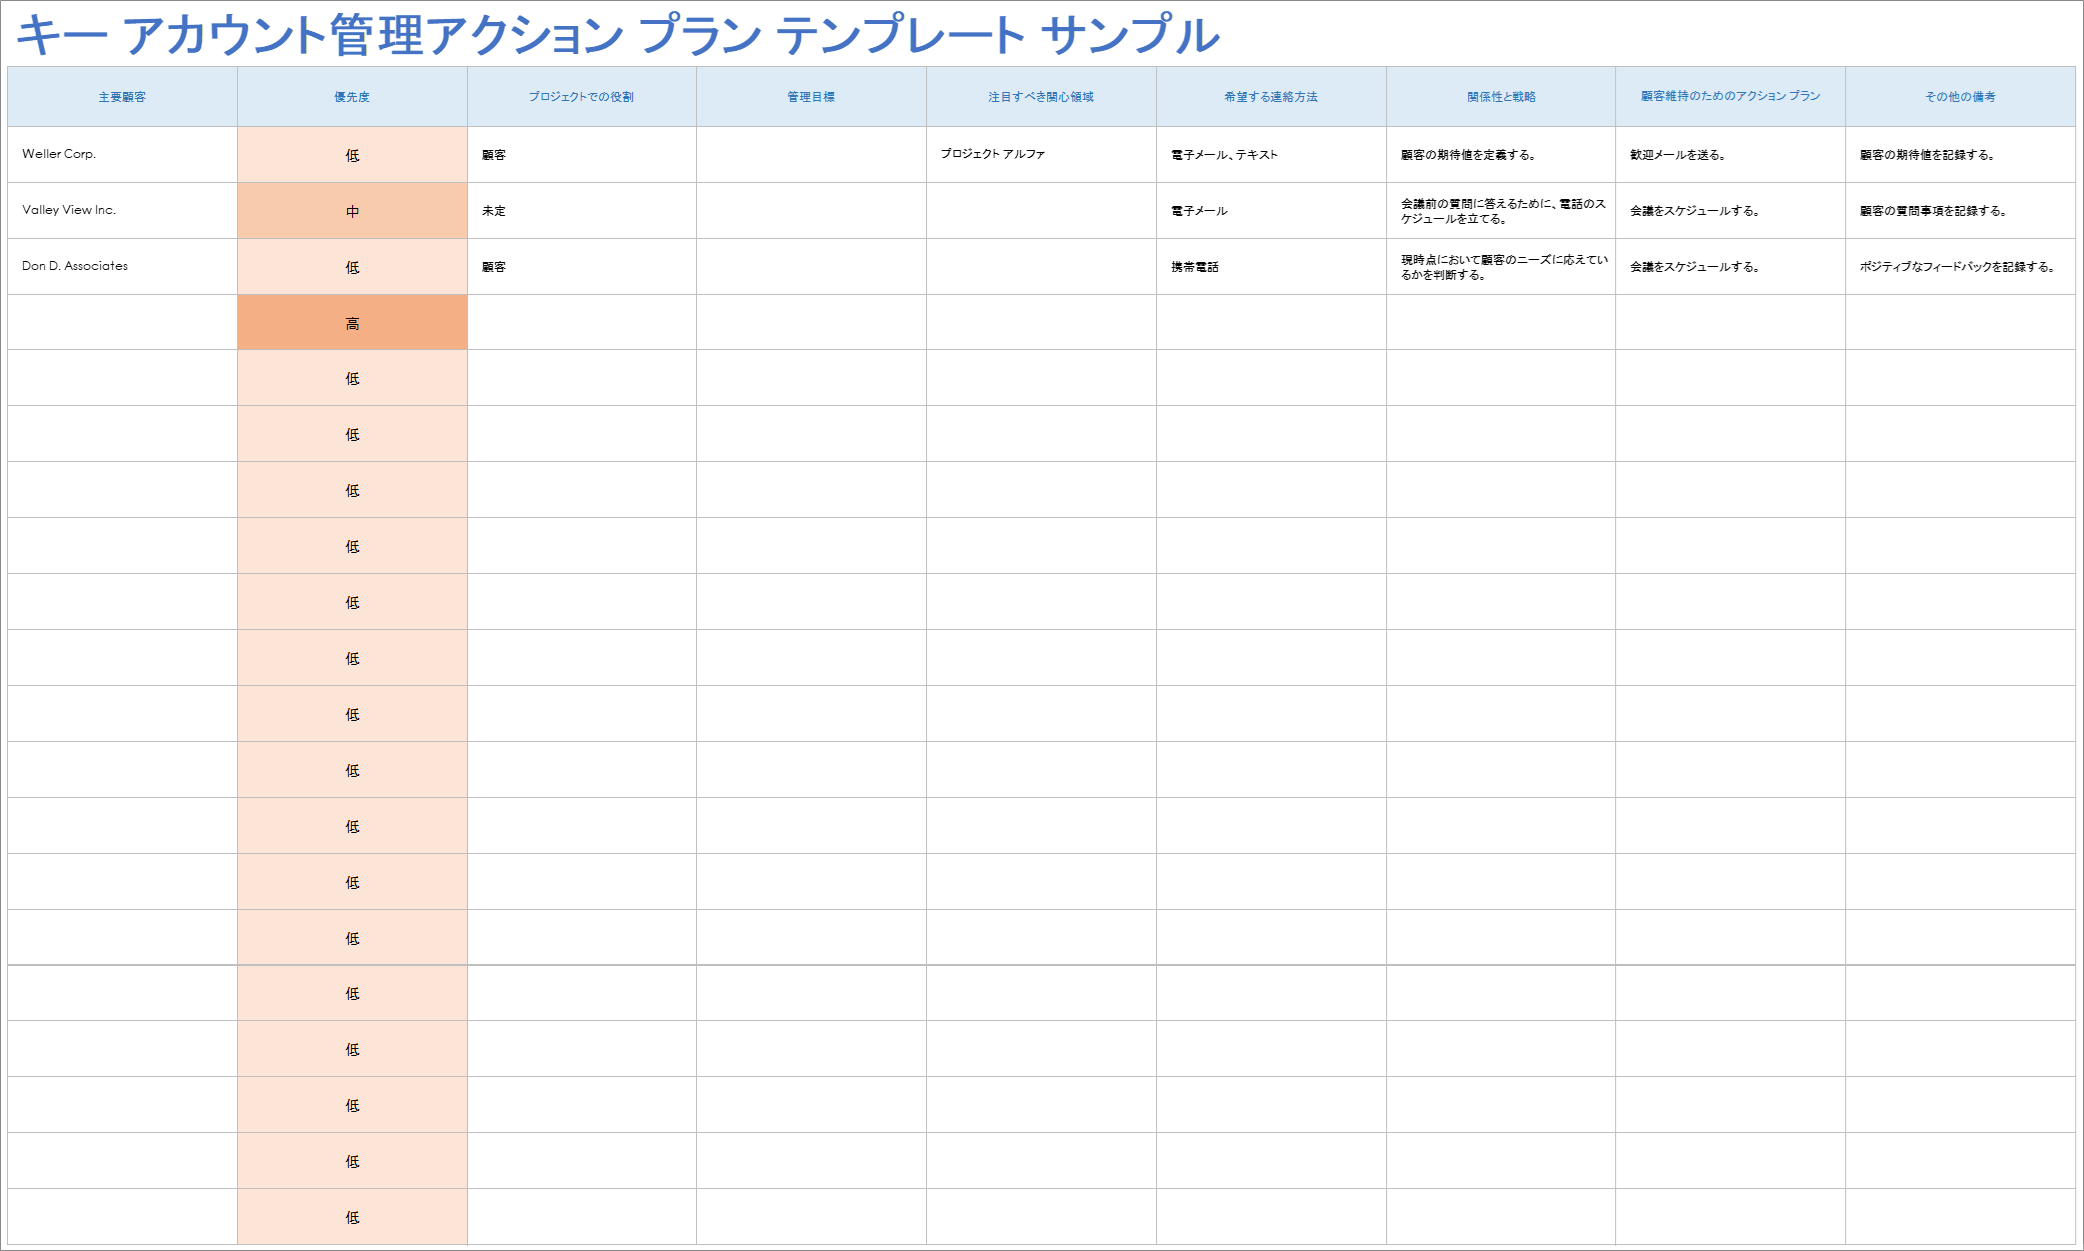Click the title キー アカウント管理アクション プラン テンプレート サンプル

point(618,35)
